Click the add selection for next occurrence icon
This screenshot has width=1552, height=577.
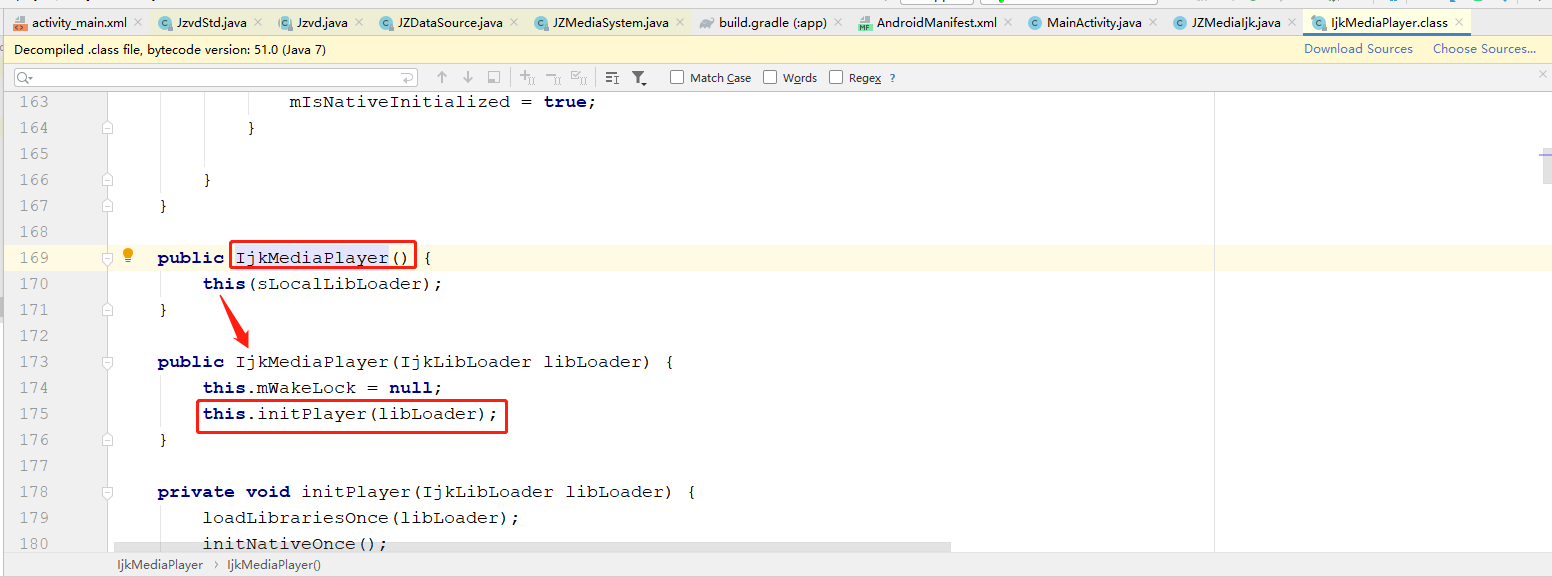coord(528,77)
